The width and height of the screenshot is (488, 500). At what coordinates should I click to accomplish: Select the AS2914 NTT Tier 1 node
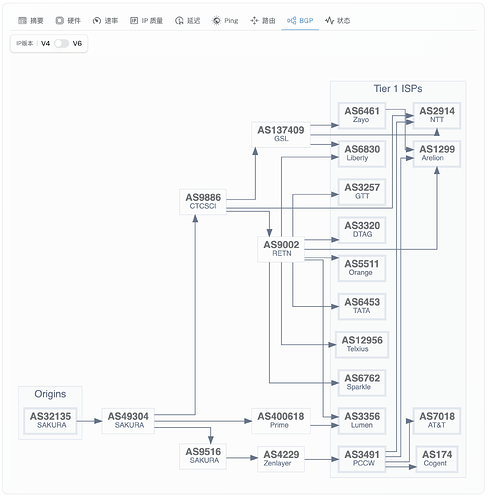tap(437, 115)
